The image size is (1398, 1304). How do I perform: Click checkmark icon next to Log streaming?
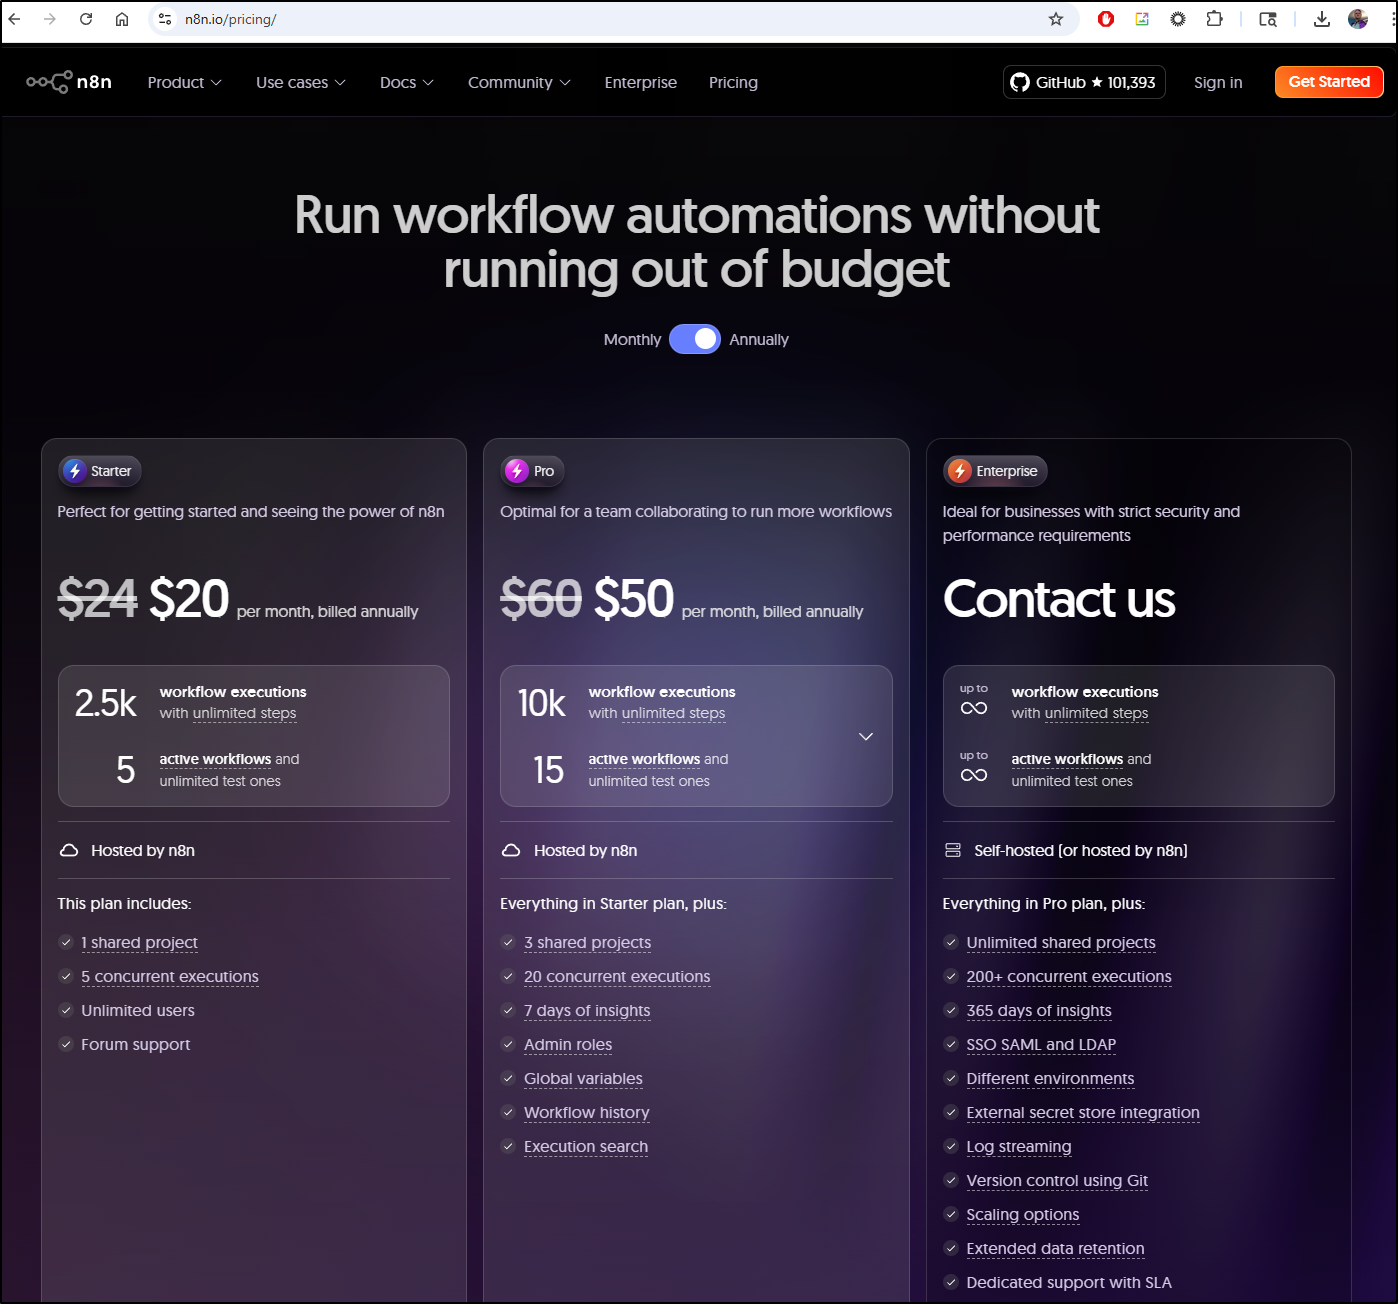click(x=951, y=1146)
